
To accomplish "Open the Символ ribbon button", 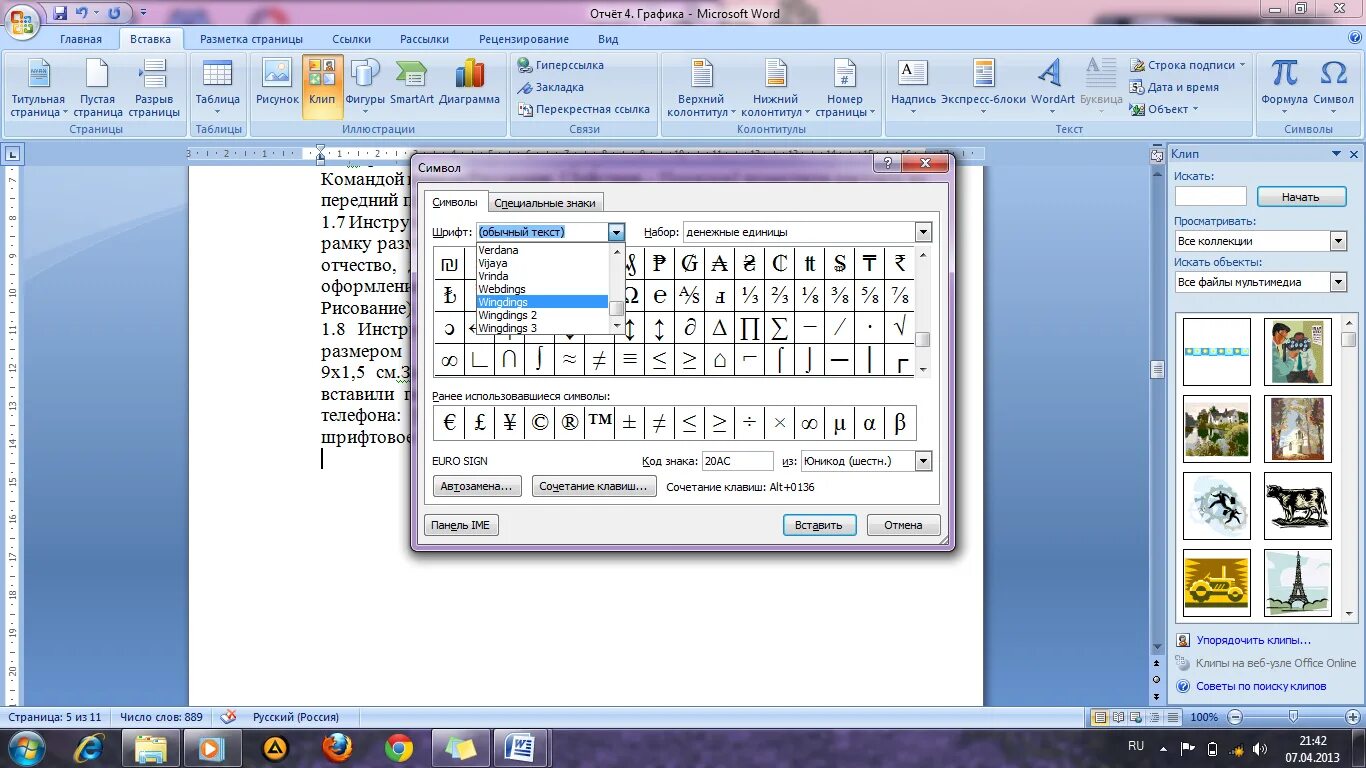I will pyautogui.click(x=1333, y=88).
